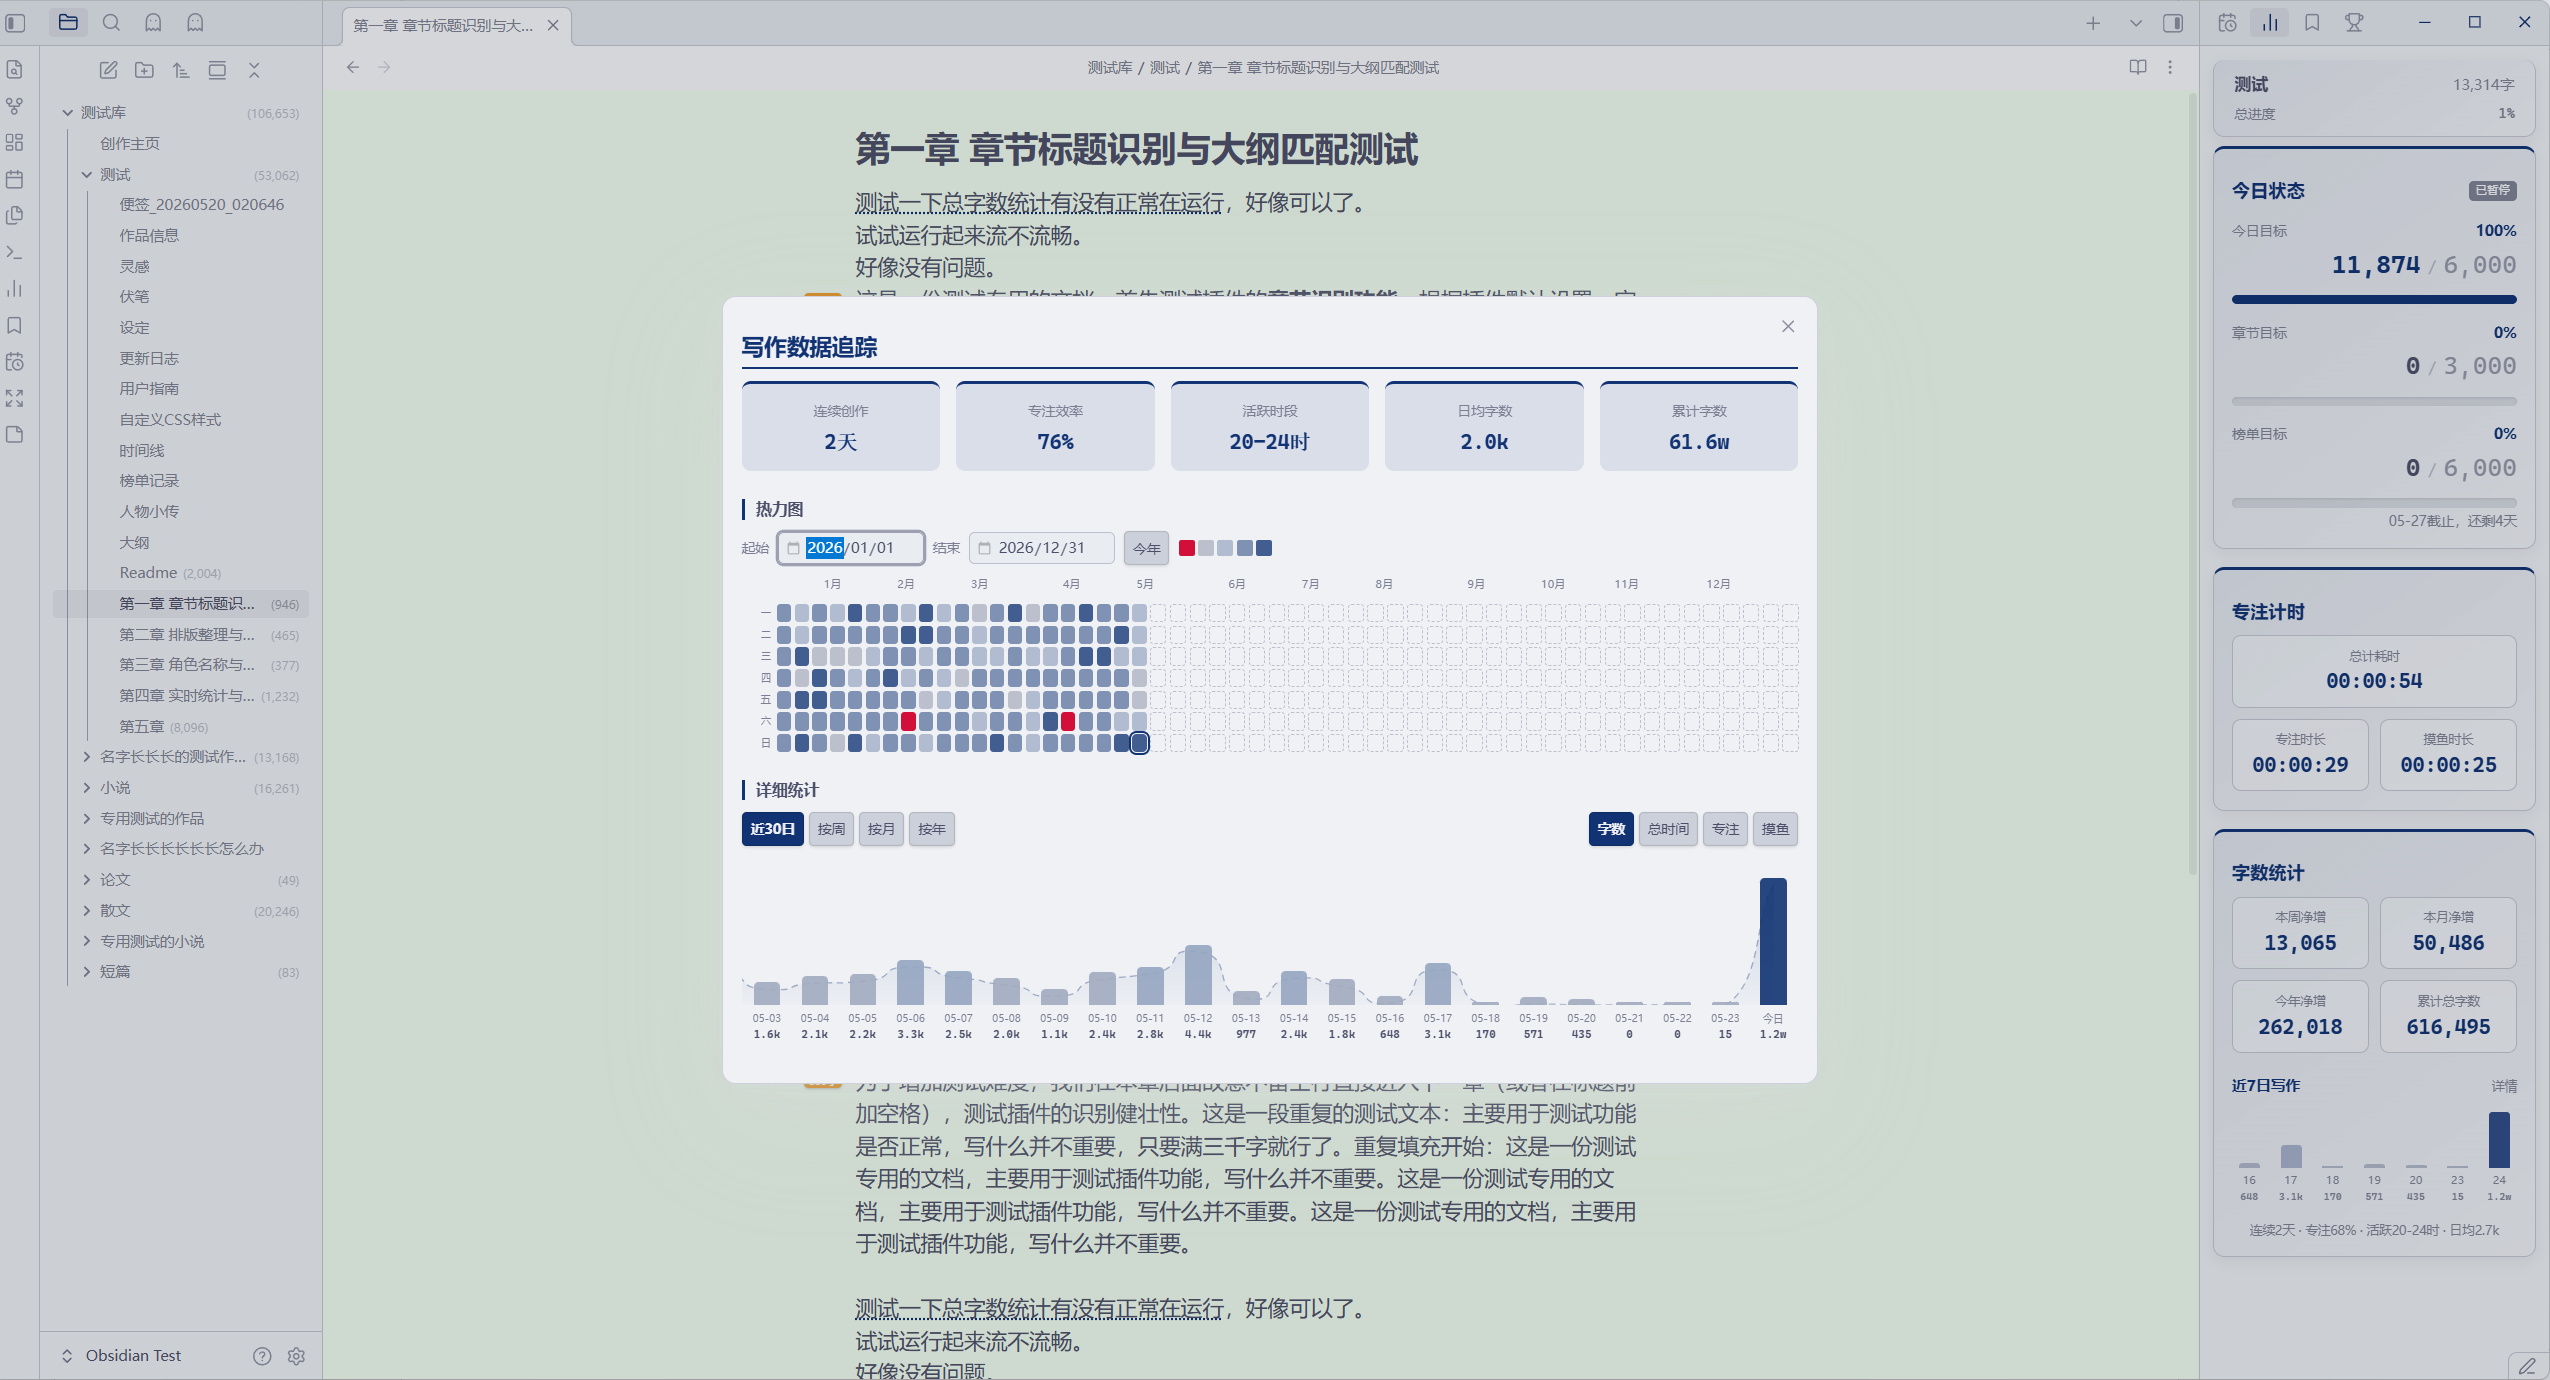Toggle reading view with the book icon

coord(2138,67)
